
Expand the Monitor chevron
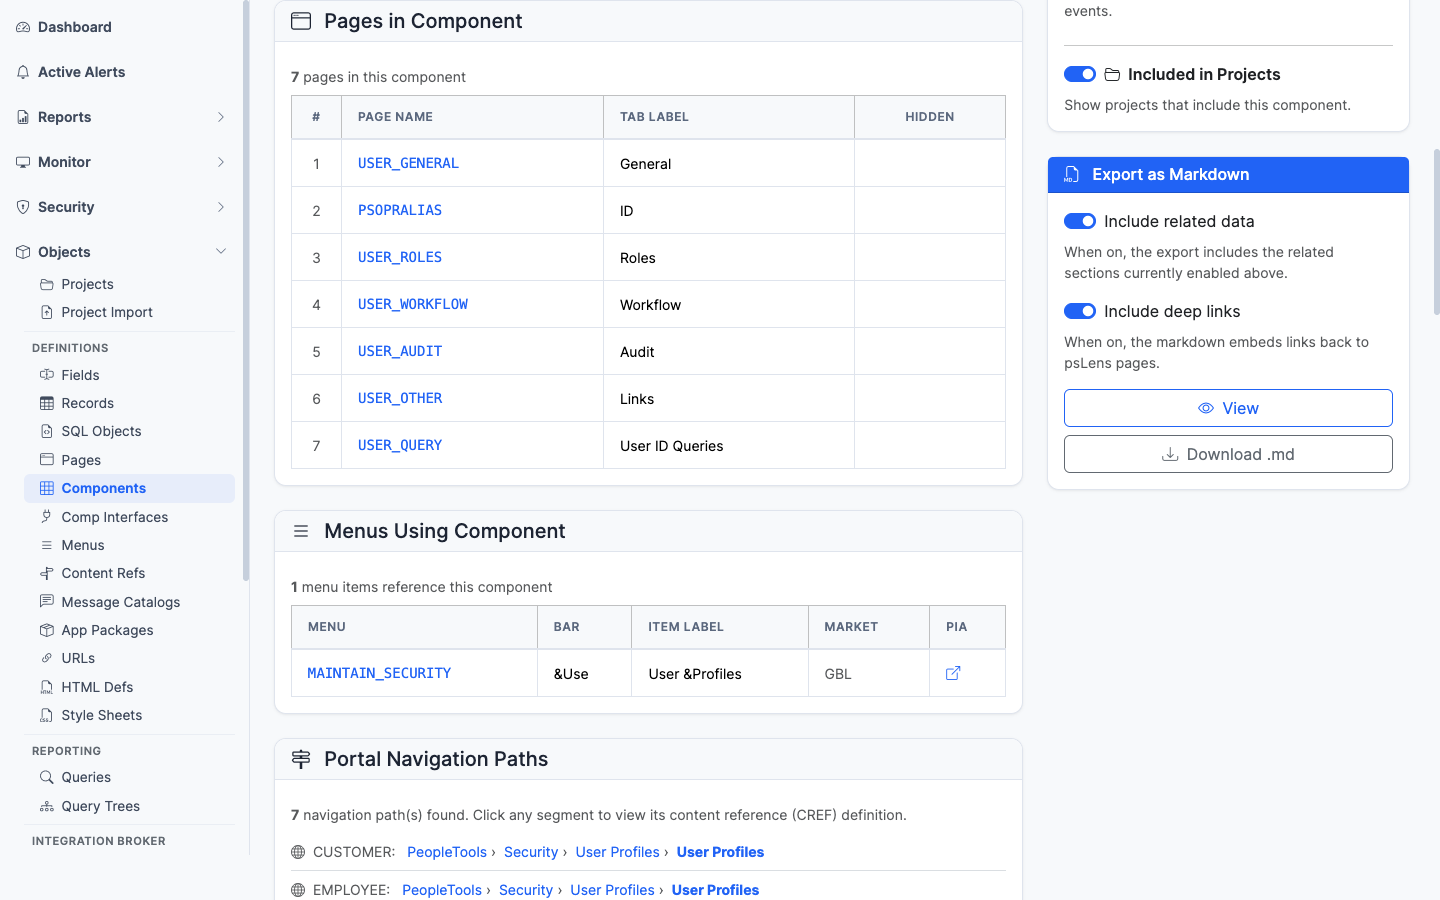221,162
